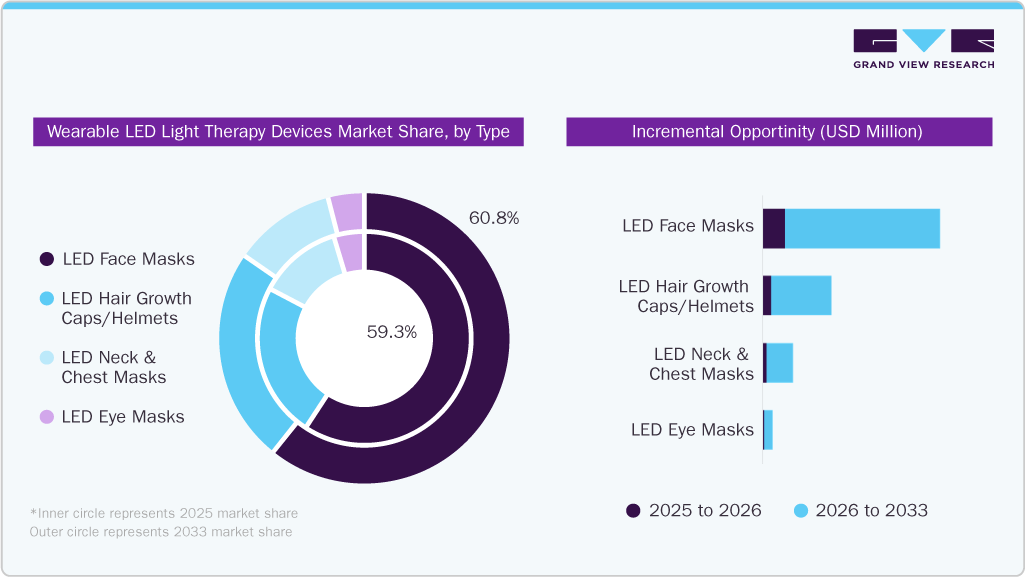Viewport: 1025px width, 577px height.
Task: Click the LED Eye Masks legend dot
Action: click(47, 417)
